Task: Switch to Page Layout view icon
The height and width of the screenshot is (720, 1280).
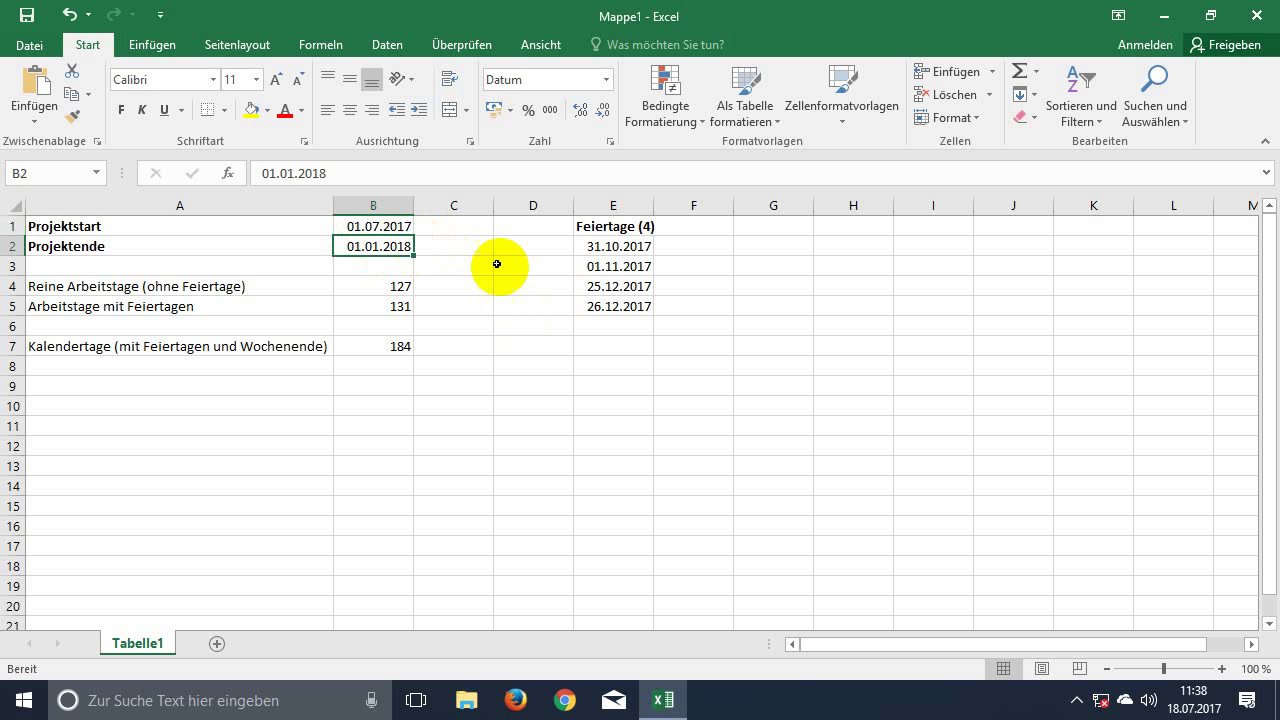Action: coord(1041,669)
